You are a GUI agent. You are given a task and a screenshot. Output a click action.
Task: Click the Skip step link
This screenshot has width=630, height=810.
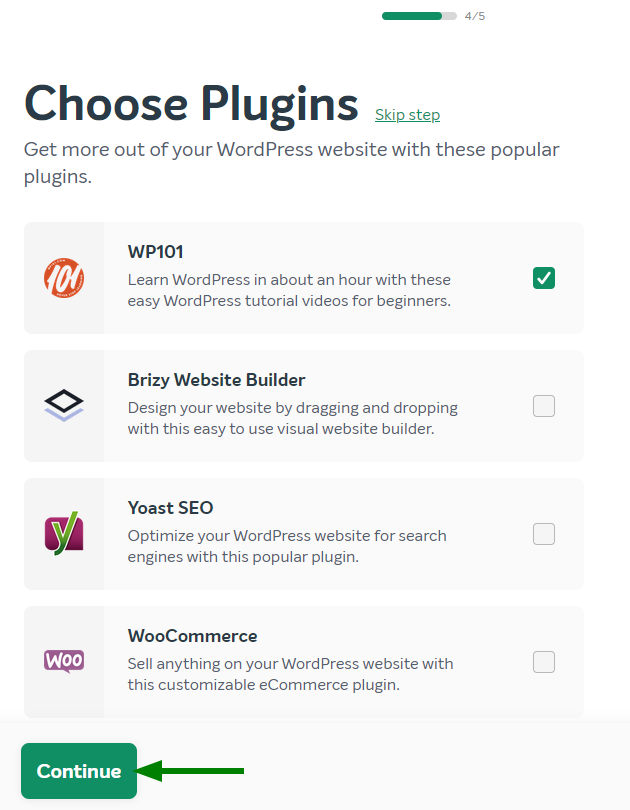tap(407, 115)
